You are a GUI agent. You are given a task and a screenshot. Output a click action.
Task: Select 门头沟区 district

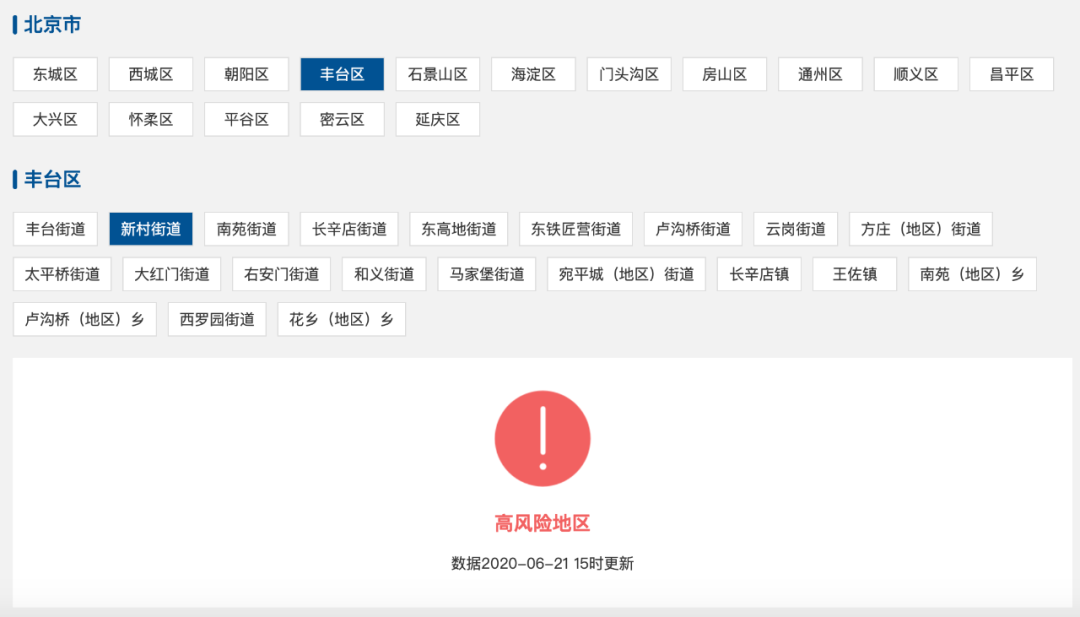pos(628,74)
